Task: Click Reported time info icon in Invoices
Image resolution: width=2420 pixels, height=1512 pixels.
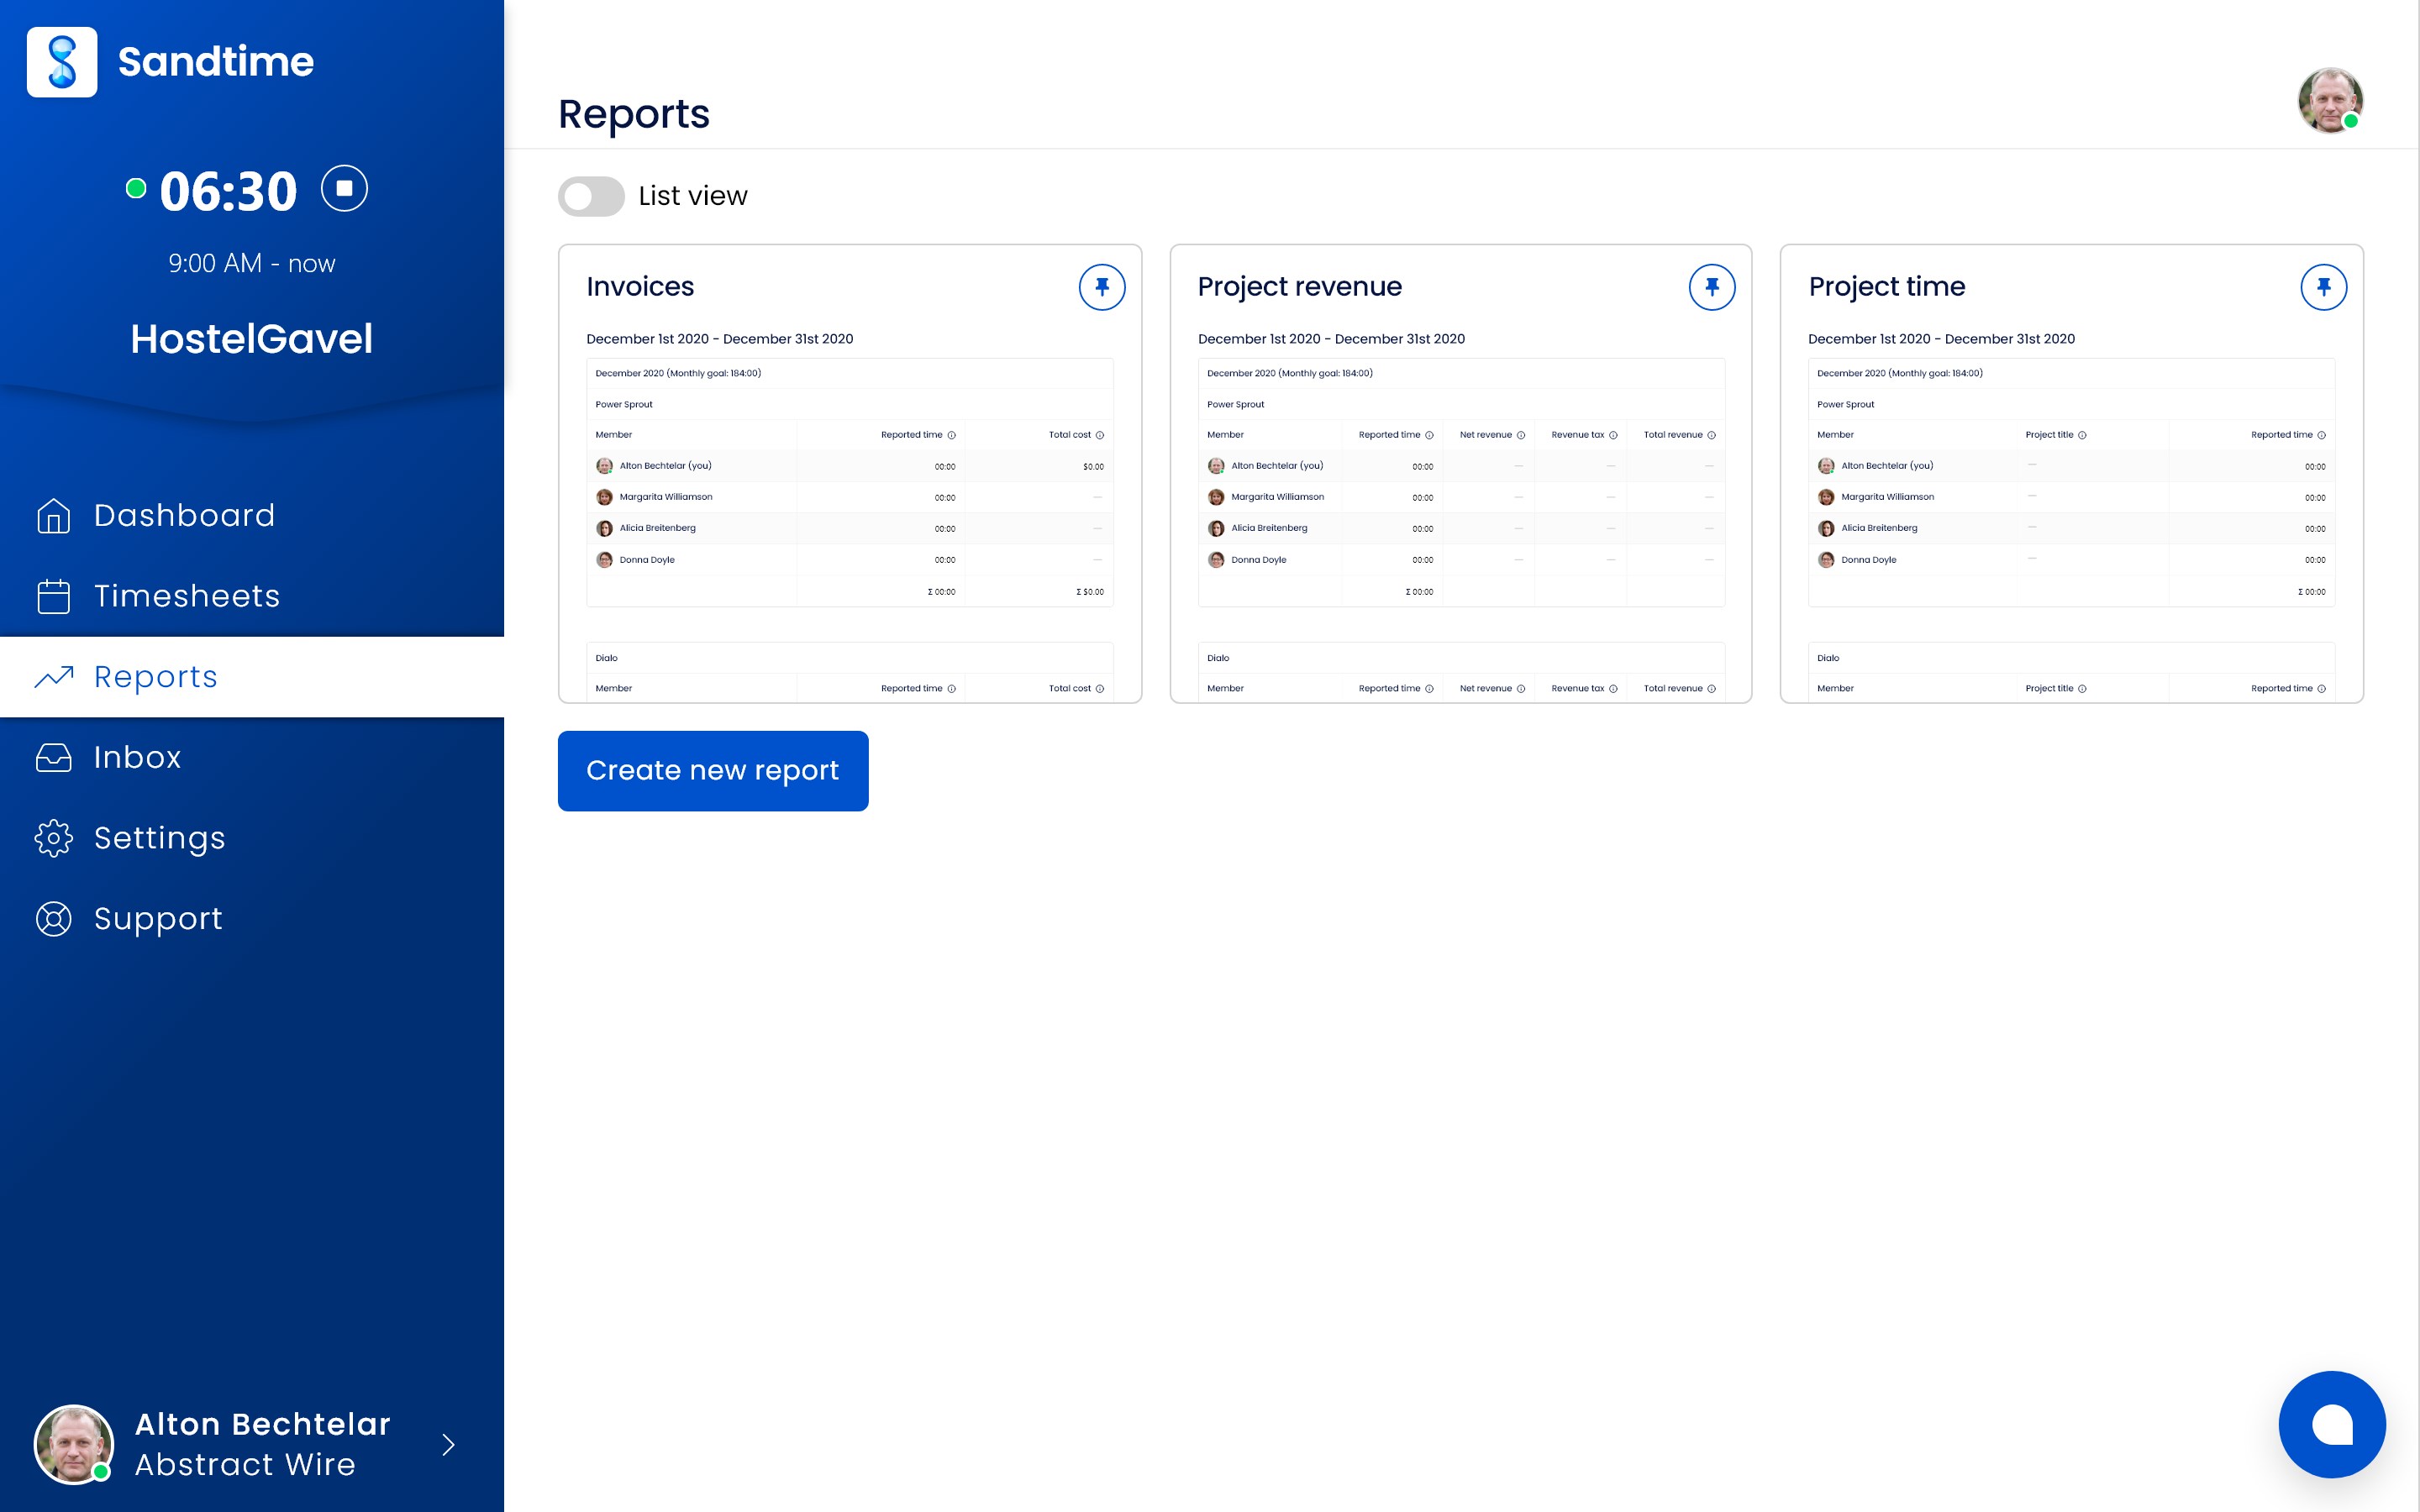Action: 951,435
